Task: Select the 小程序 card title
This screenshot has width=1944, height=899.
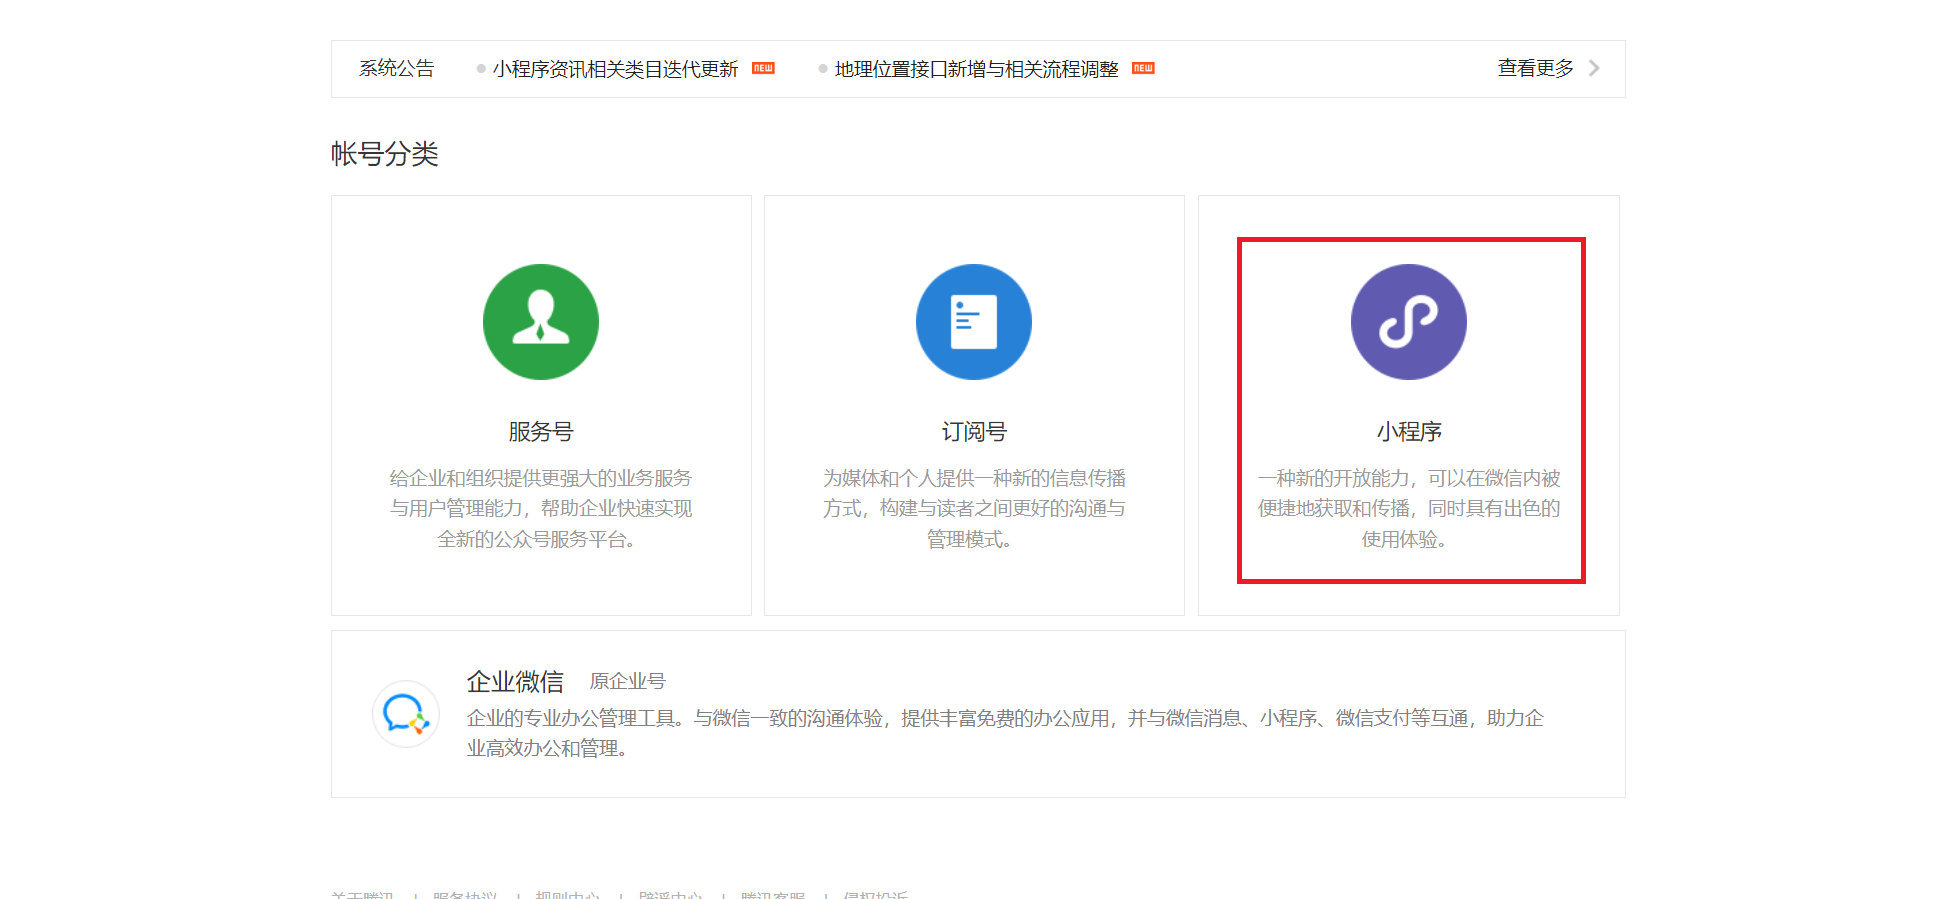Action: point(1408,432)
